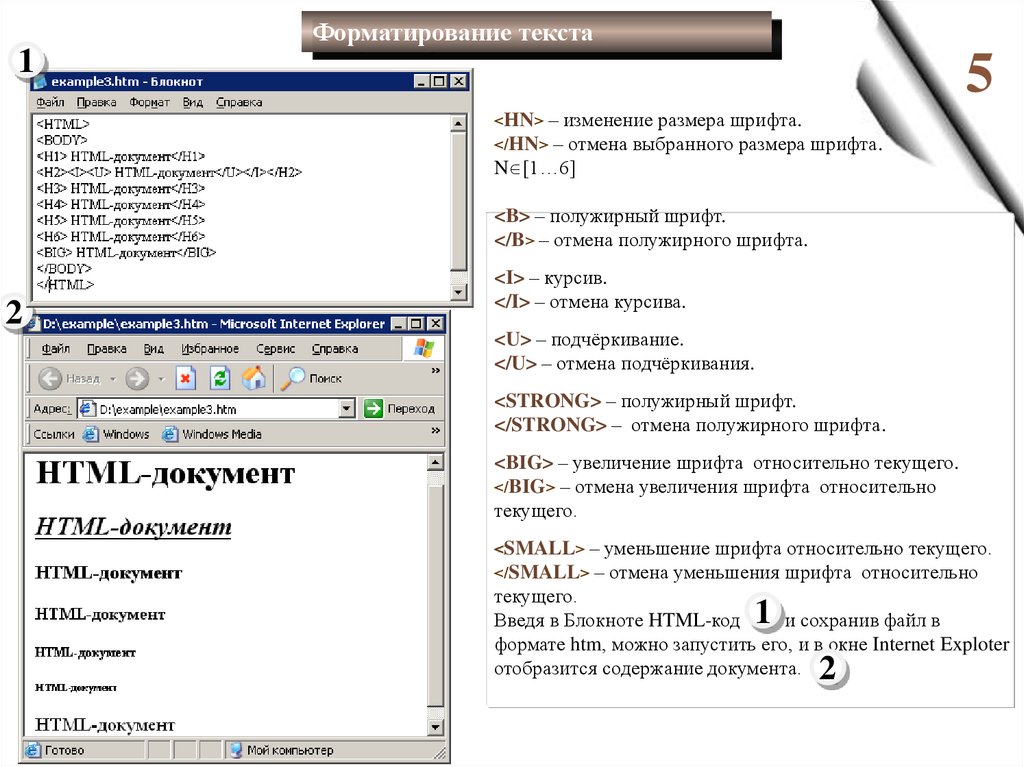Open Поиск search in Internet Explorer toolbar
The image size is (1024, 767).
tap(312, 378)
